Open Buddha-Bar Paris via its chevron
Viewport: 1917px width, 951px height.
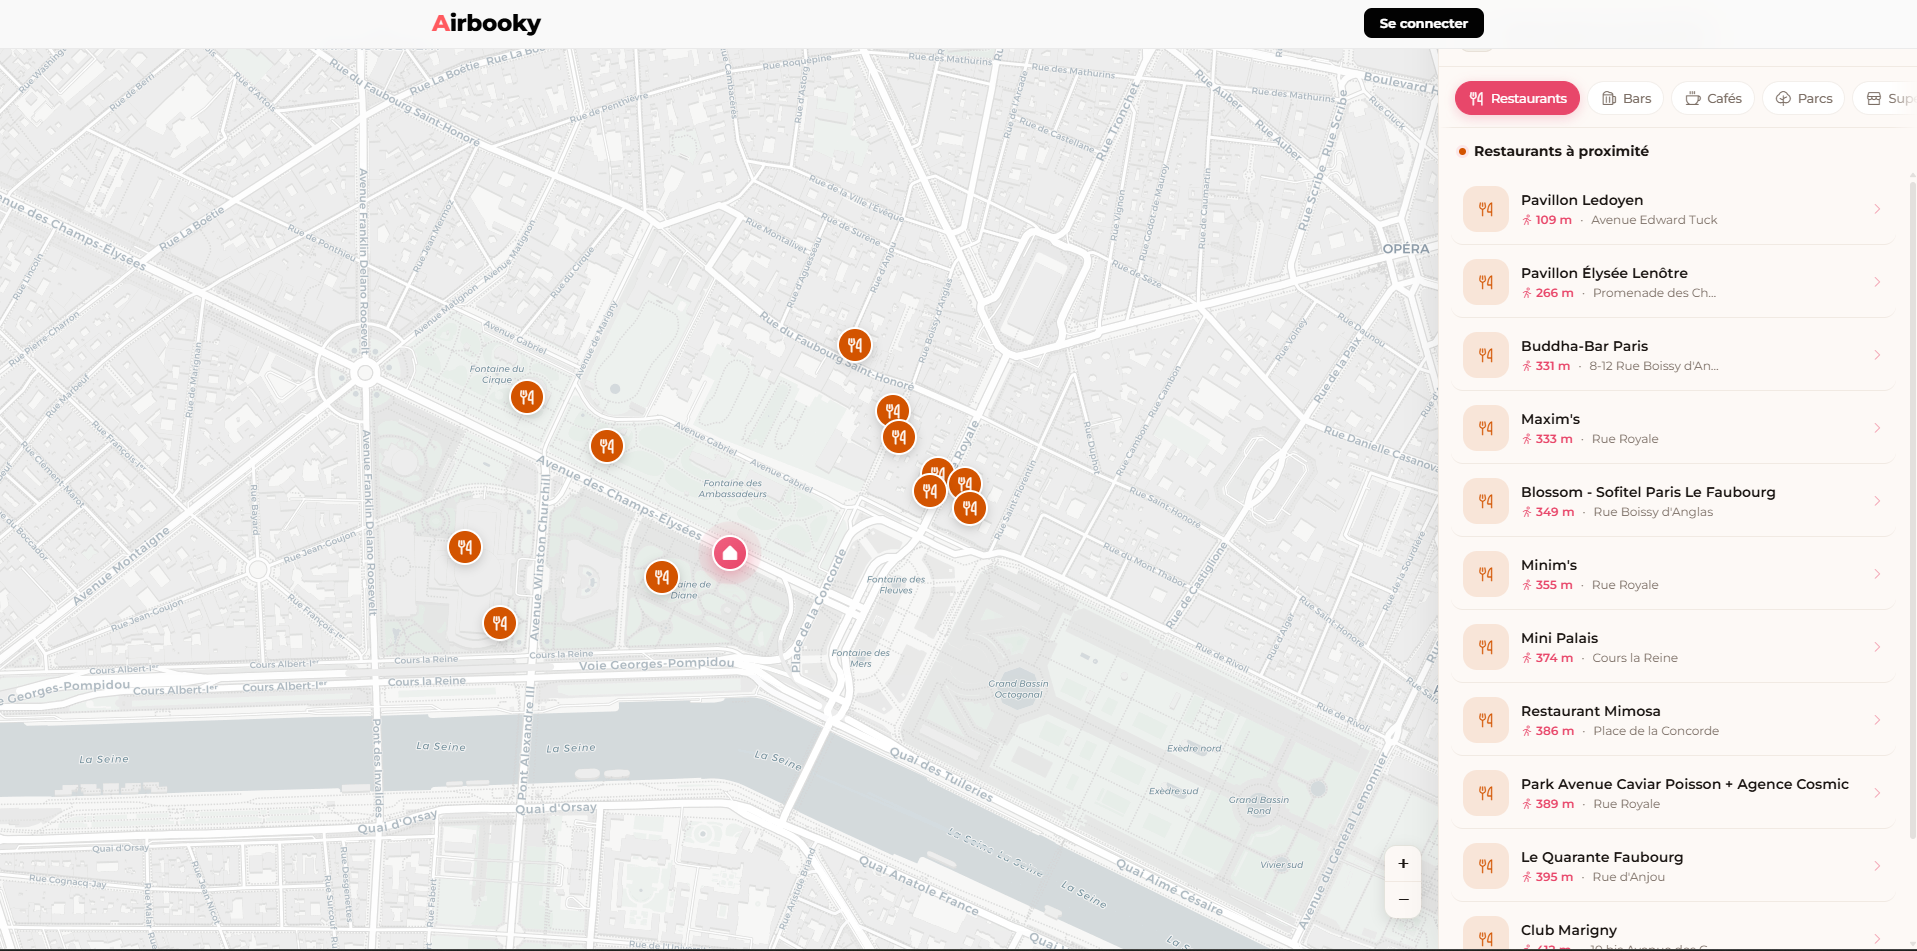(x=1877, y=355)
